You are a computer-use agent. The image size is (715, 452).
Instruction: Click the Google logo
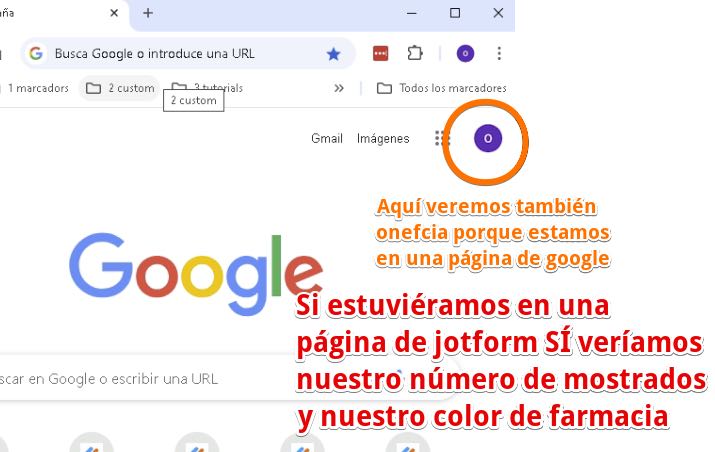pyautogui.click(x=196, y=274)
